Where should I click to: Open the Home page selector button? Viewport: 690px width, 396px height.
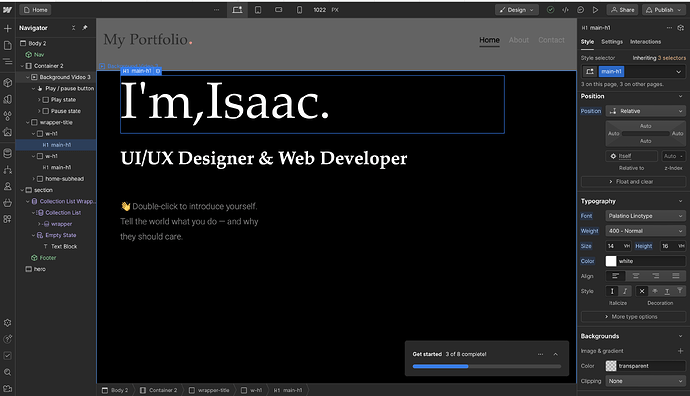(35, 10)
